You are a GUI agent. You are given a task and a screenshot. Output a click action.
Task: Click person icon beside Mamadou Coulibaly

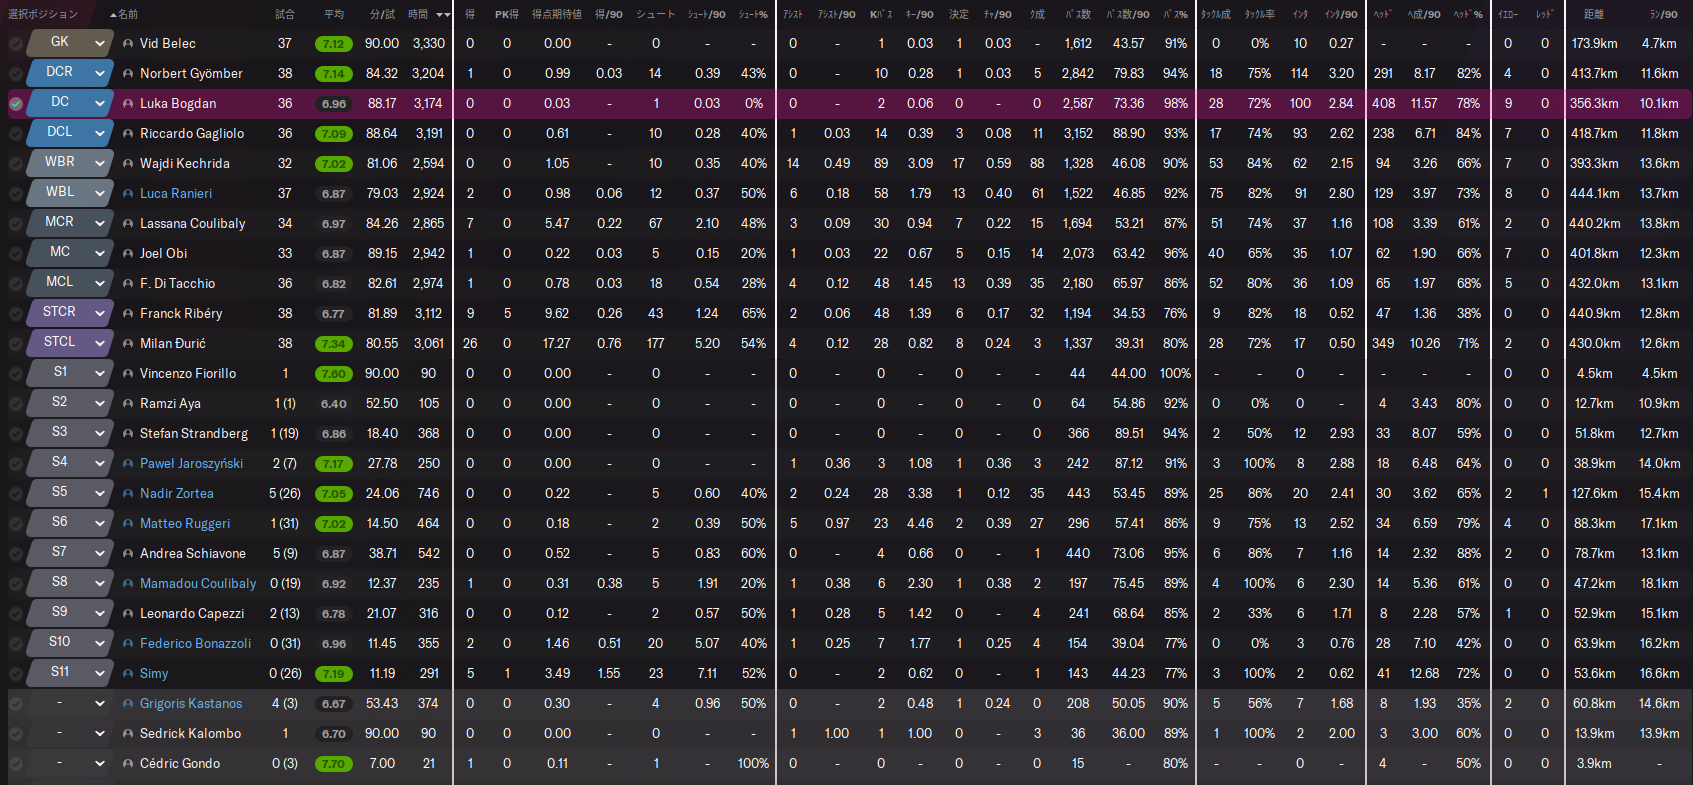coord(128,584)
